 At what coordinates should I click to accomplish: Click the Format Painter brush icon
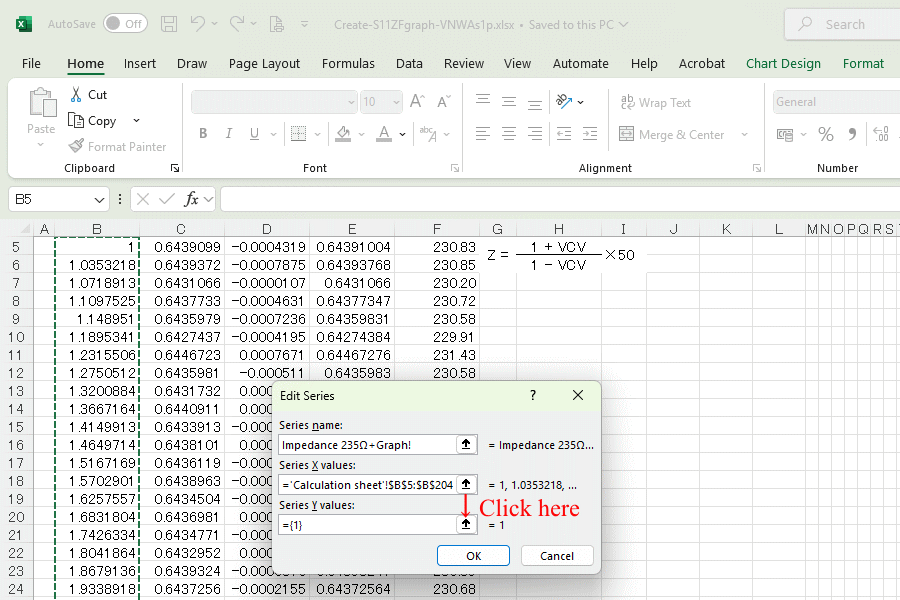[x=76, y=146]
